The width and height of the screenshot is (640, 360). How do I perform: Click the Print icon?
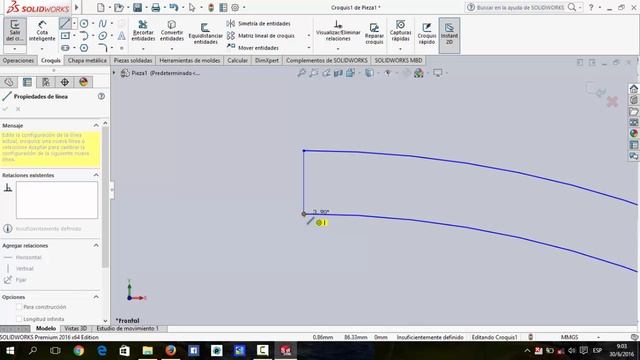156,7
